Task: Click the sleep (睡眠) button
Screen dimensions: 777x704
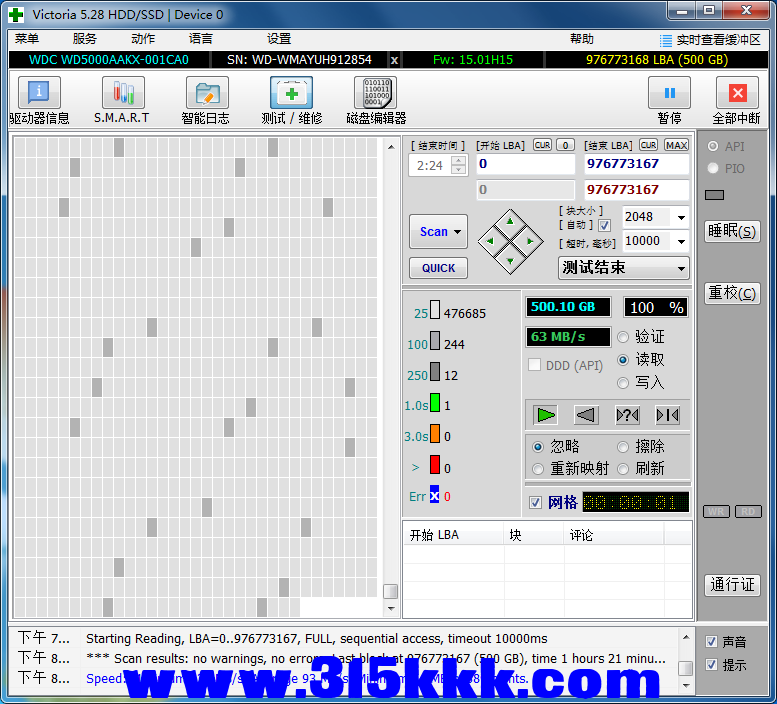Action: click(732, 231)
